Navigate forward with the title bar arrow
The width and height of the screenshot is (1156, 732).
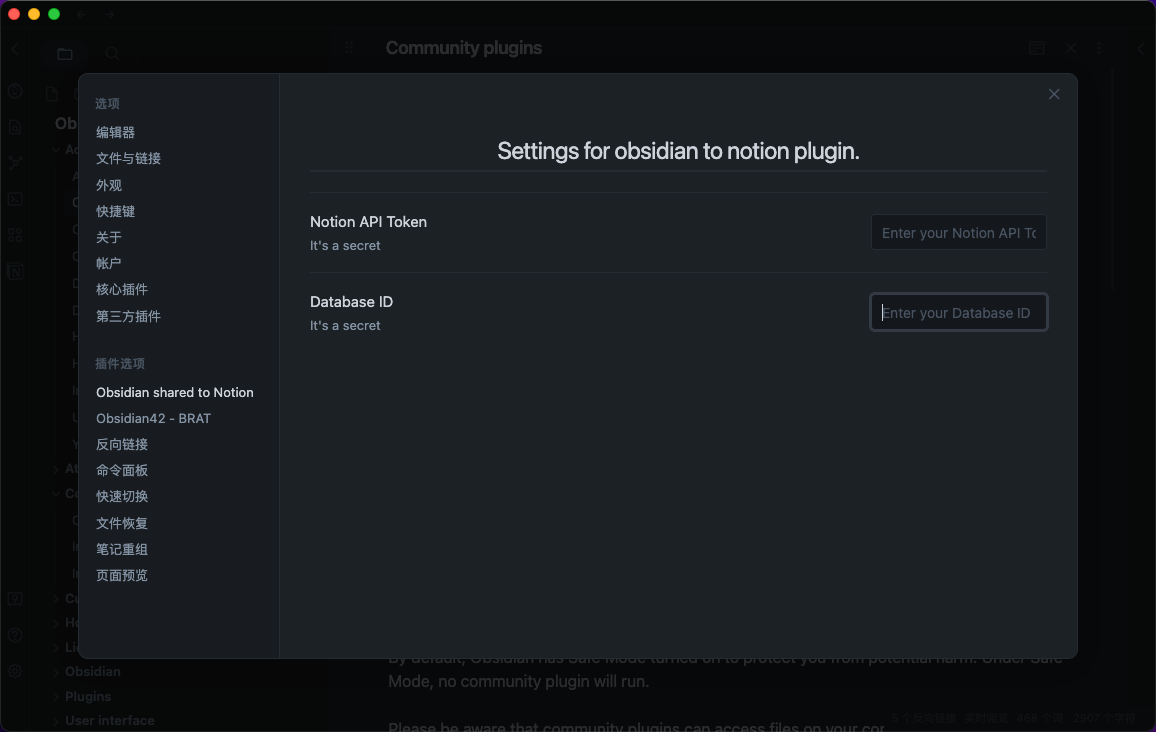(109, 14)
